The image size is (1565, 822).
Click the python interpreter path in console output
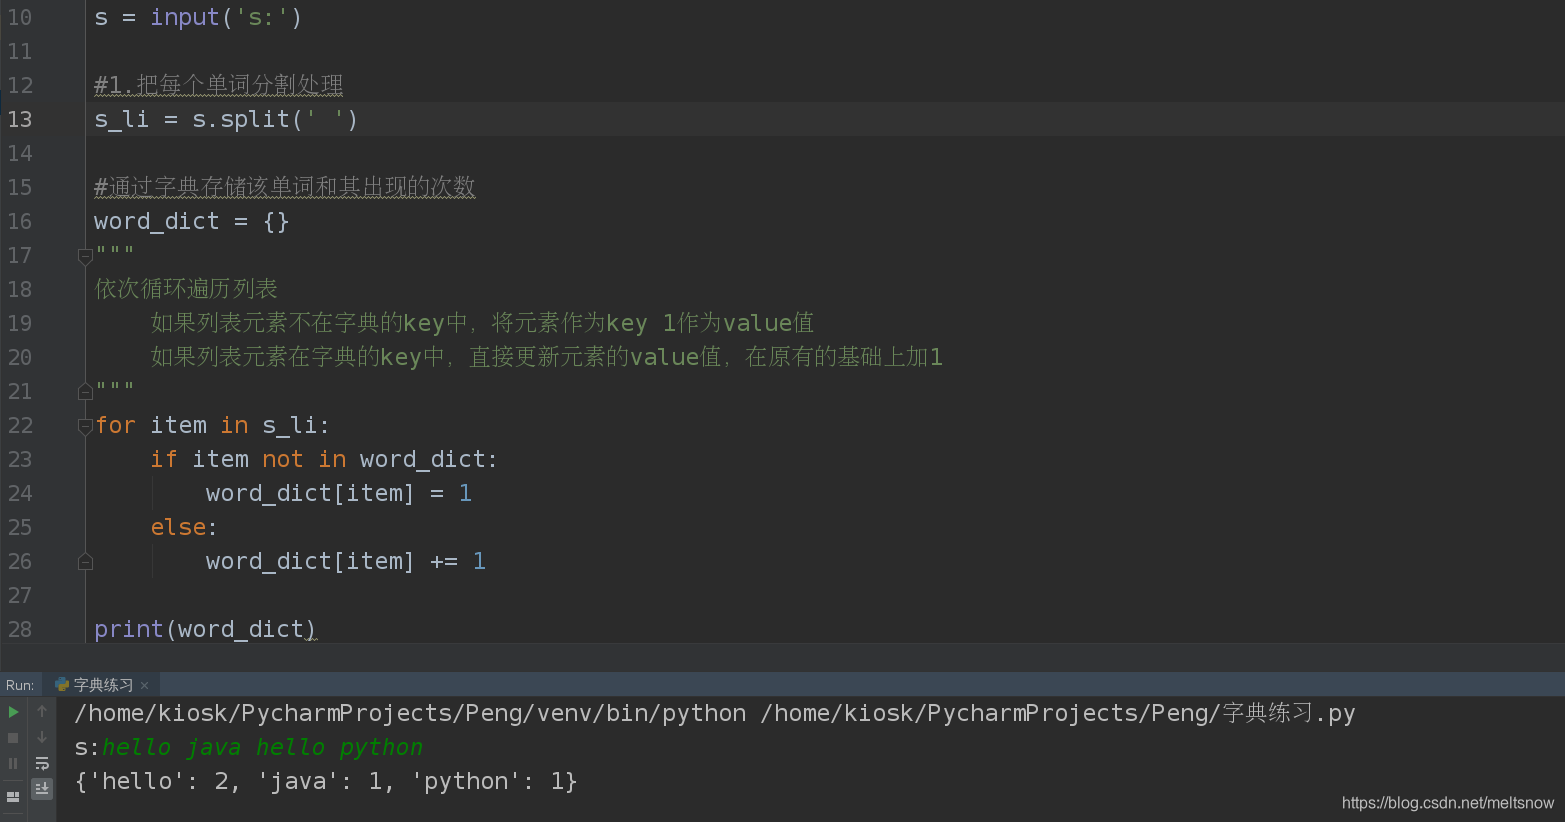(x=410, y=713)
